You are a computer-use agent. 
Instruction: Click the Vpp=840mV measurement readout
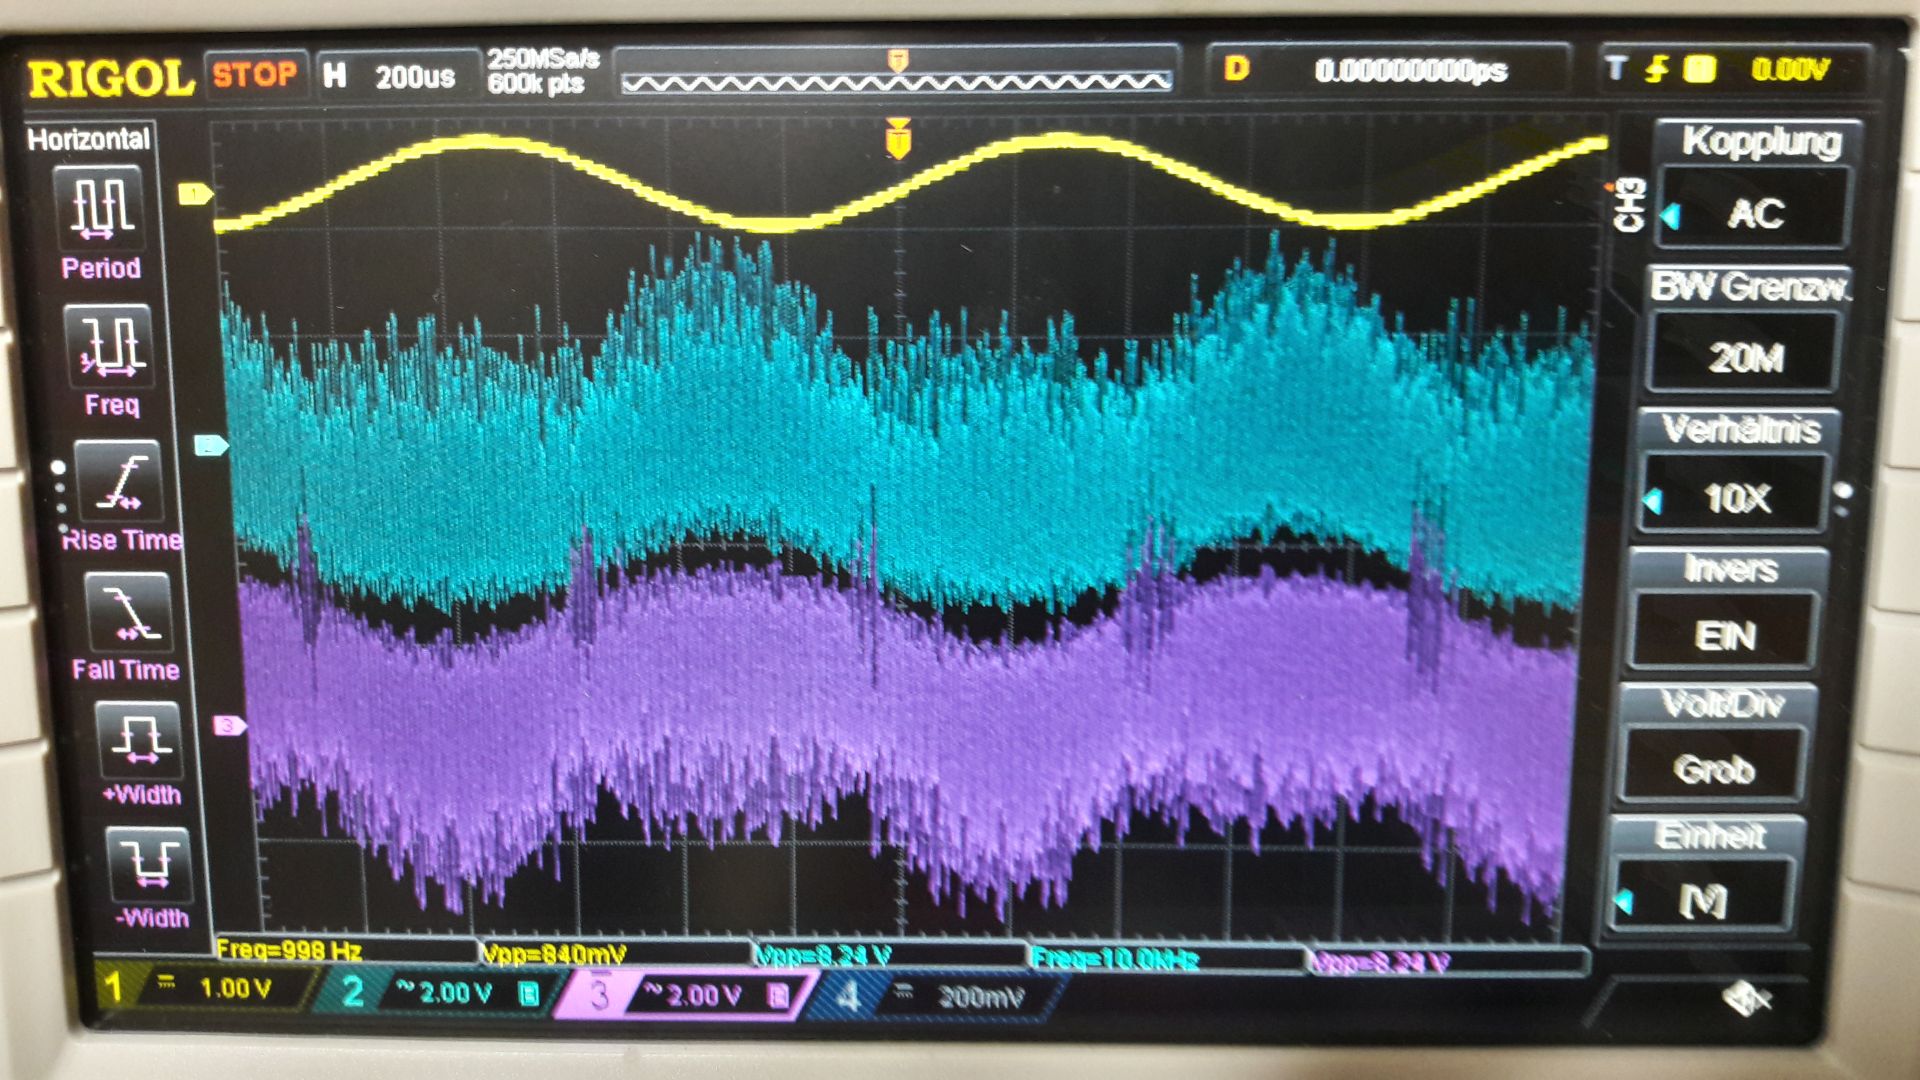(554, 954)
